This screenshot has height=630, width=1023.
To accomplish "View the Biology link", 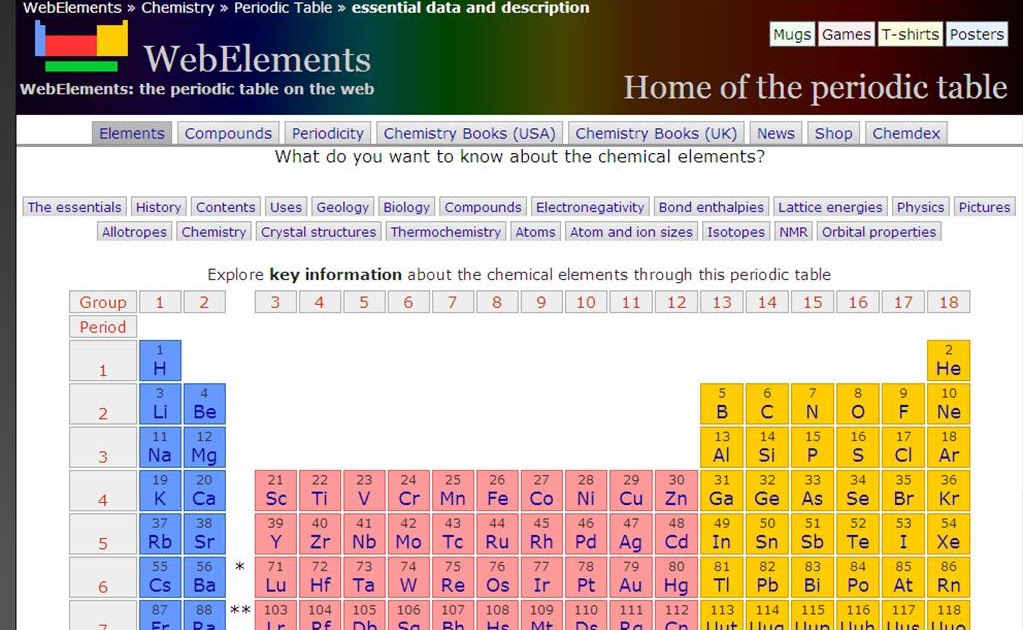I will pyautogui.click(x=406, y=207).
